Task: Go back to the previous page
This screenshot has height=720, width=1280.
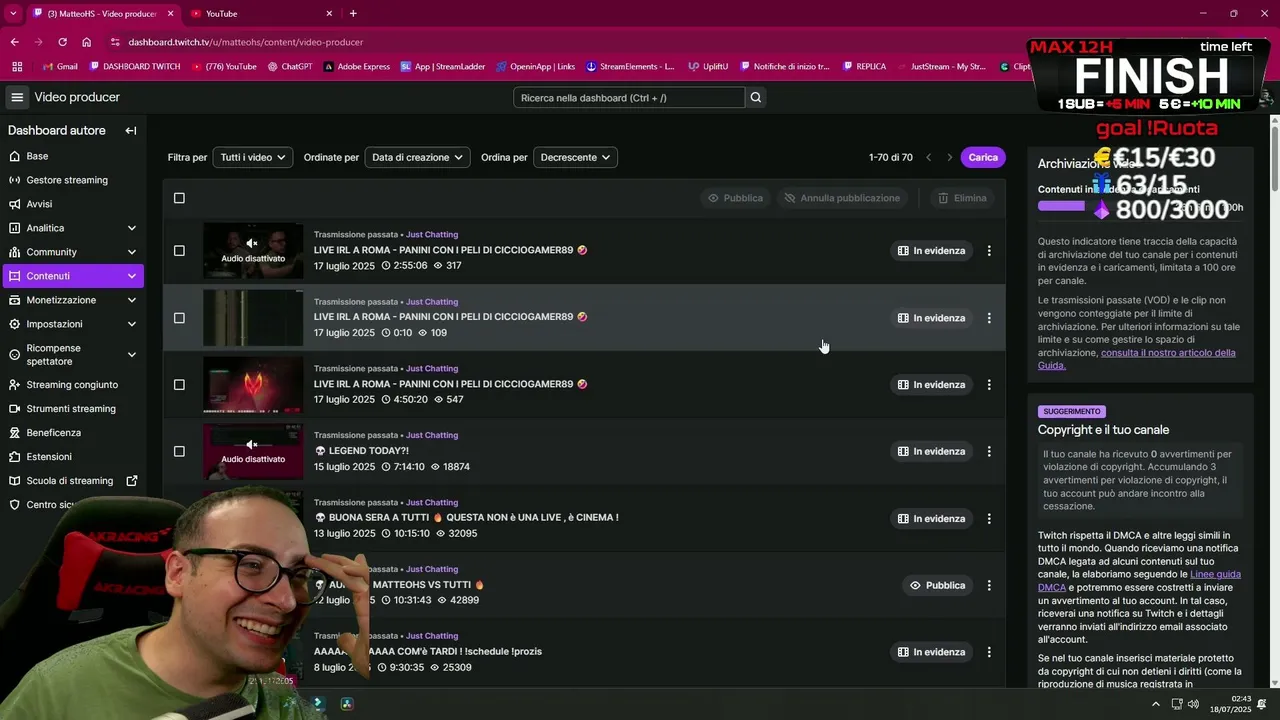Action: click(x=14, y=42)
